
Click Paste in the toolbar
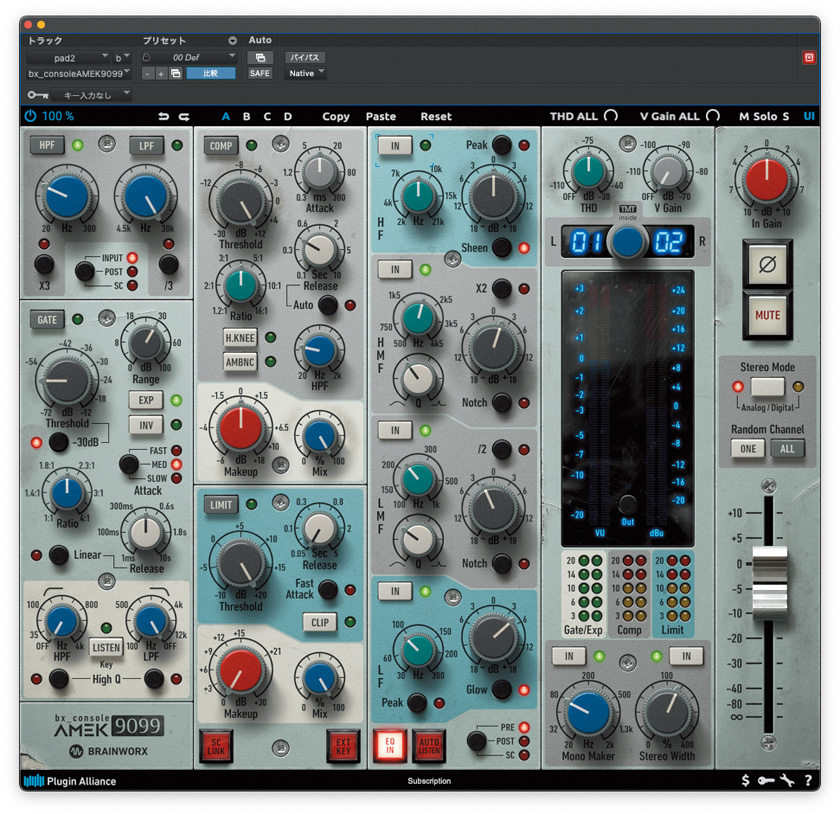click(381, 116)
